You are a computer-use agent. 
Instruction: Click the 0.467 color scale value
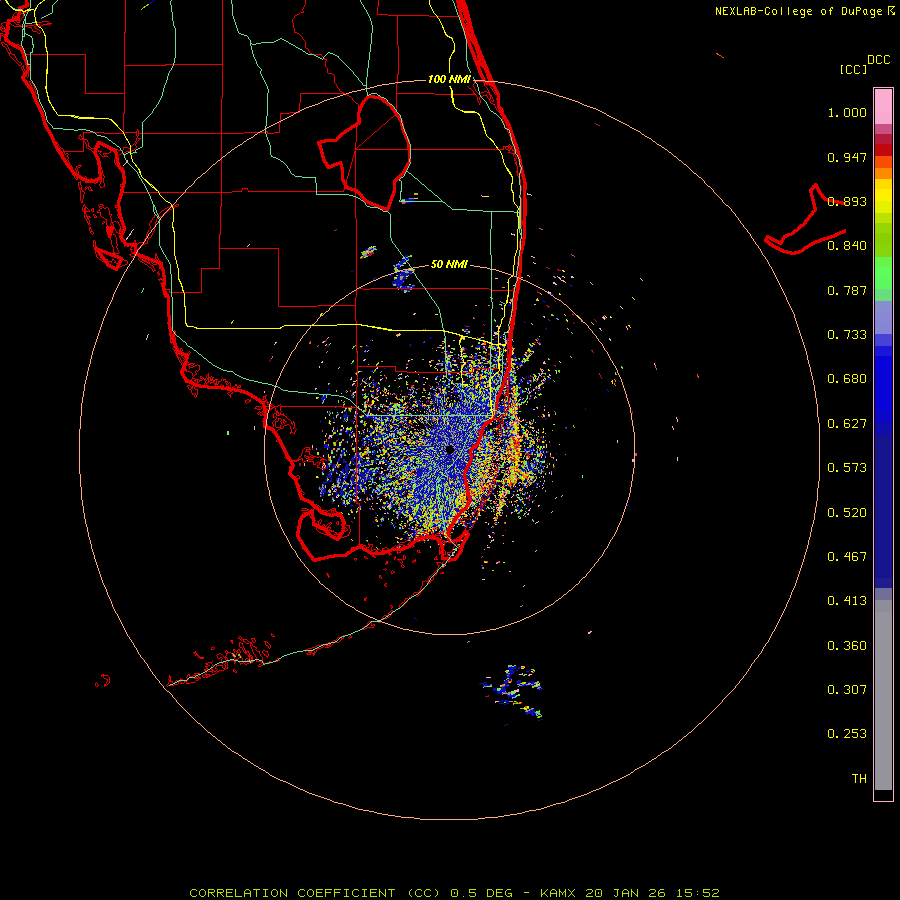(847, 557)
